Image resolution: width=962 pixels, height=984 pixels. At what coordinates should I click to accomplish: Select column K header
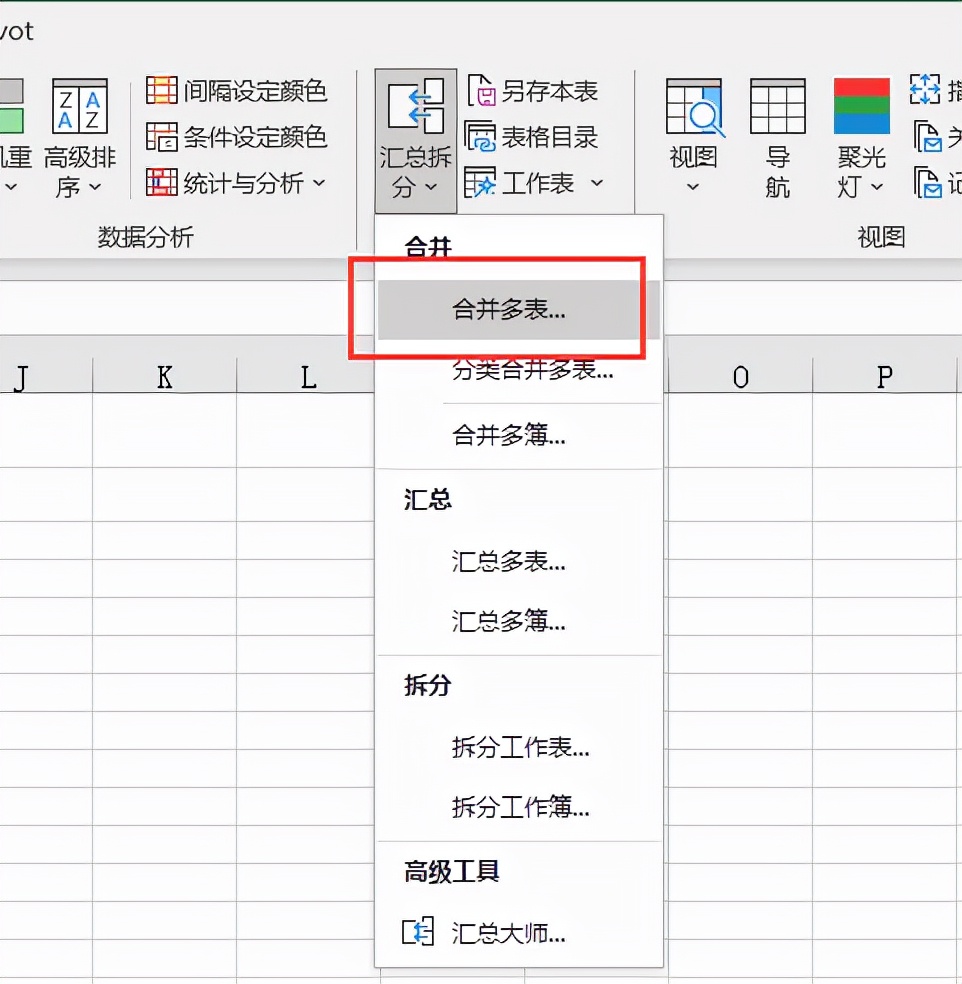click(x=164, y=377)
